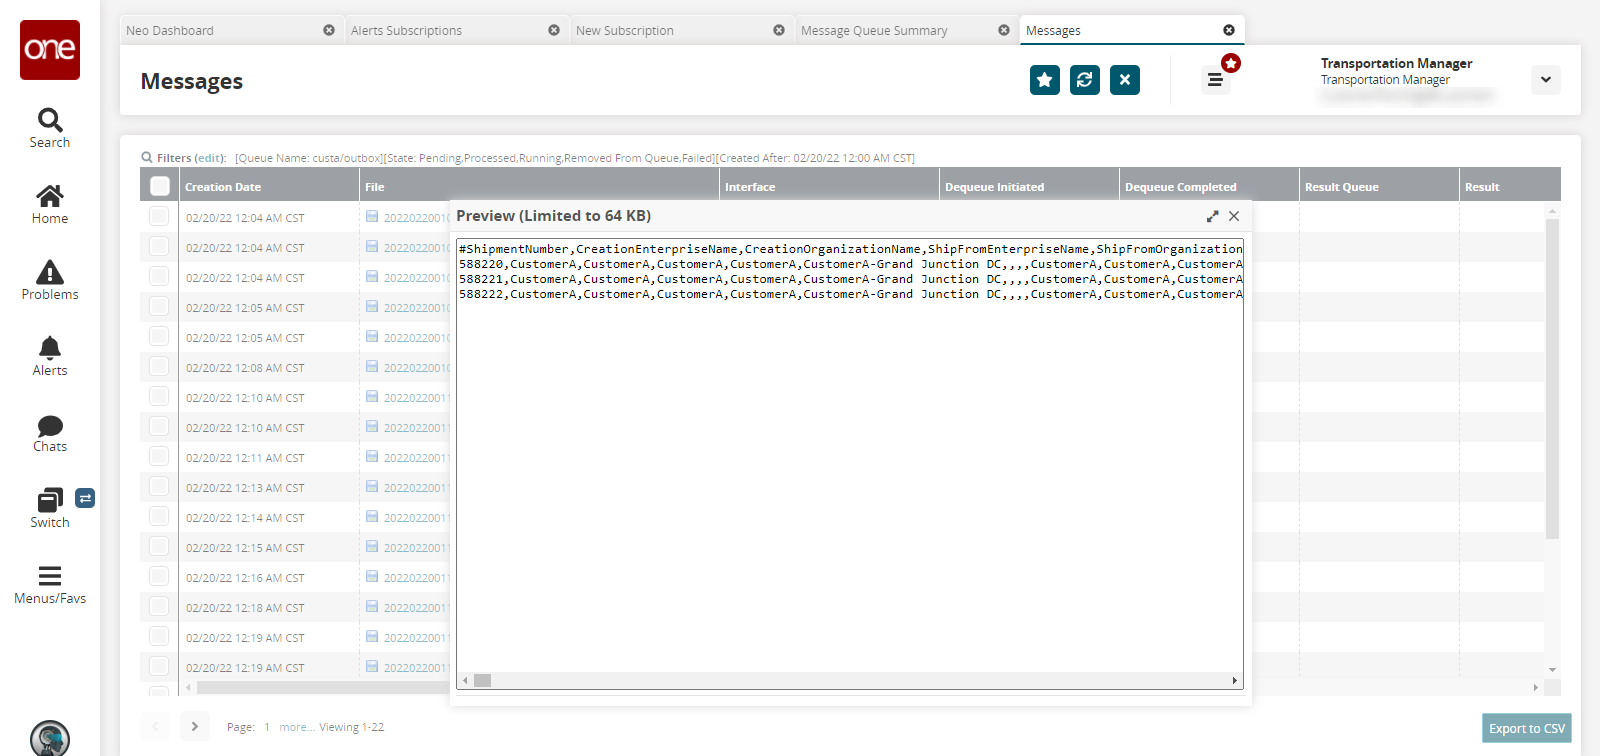Open the Menus/Favs hamburger icon

(x=50, y=576)
